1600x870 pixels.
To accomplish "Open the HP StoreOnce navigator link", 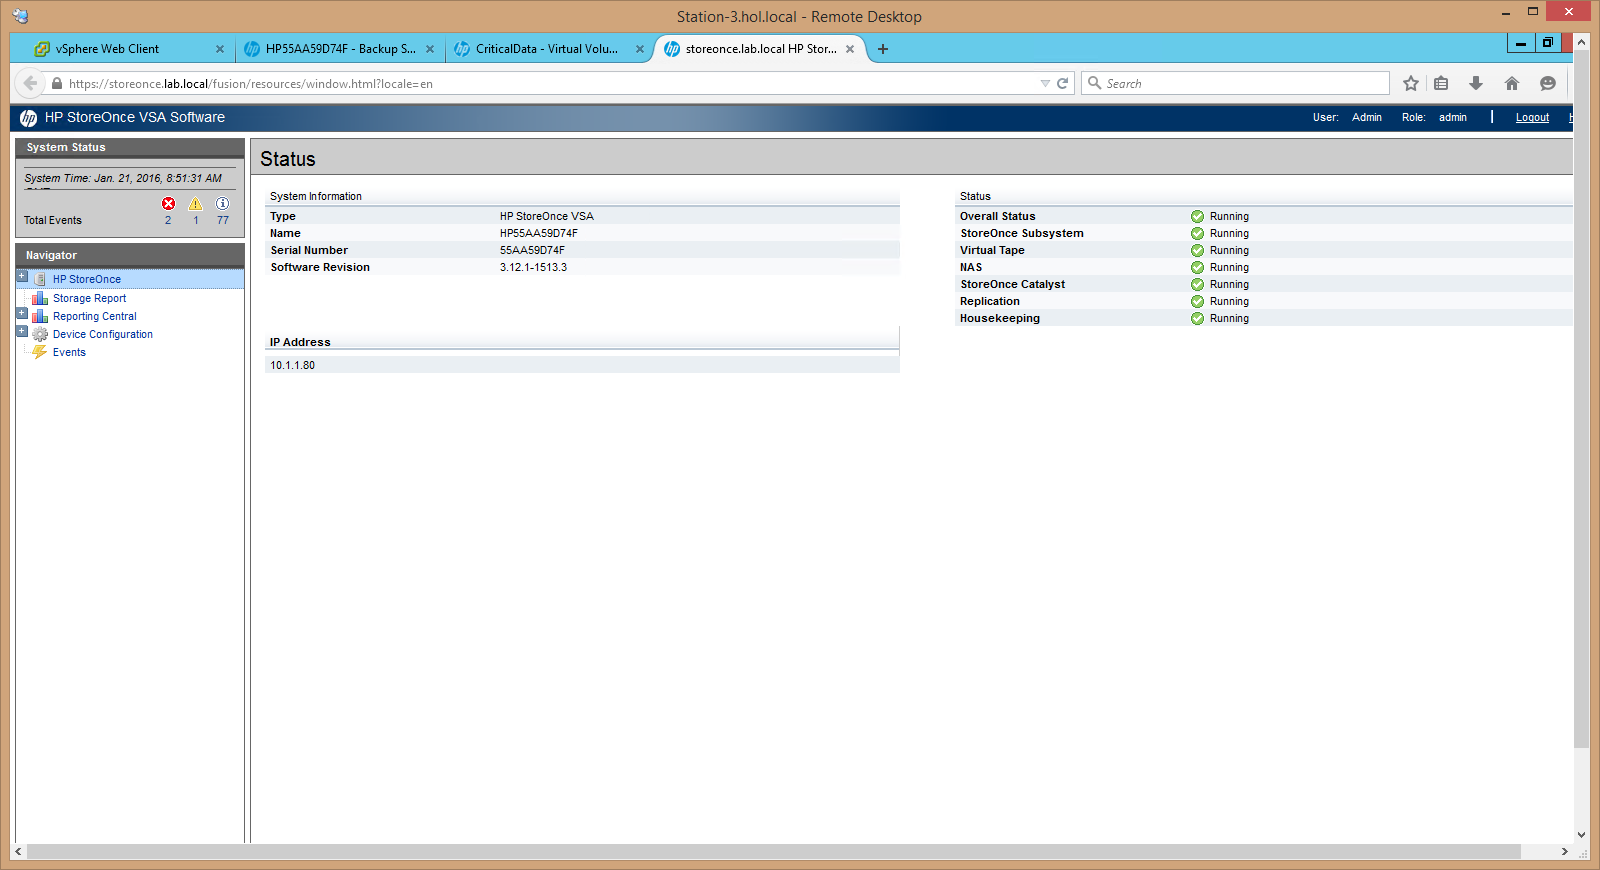I will [87, 280].
